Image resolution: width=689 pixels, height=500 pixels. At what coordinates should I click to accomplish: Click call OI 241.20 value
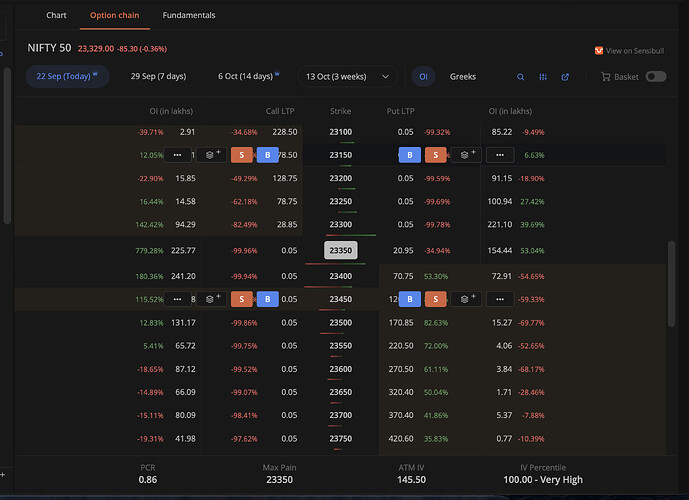tap(183, 276)
